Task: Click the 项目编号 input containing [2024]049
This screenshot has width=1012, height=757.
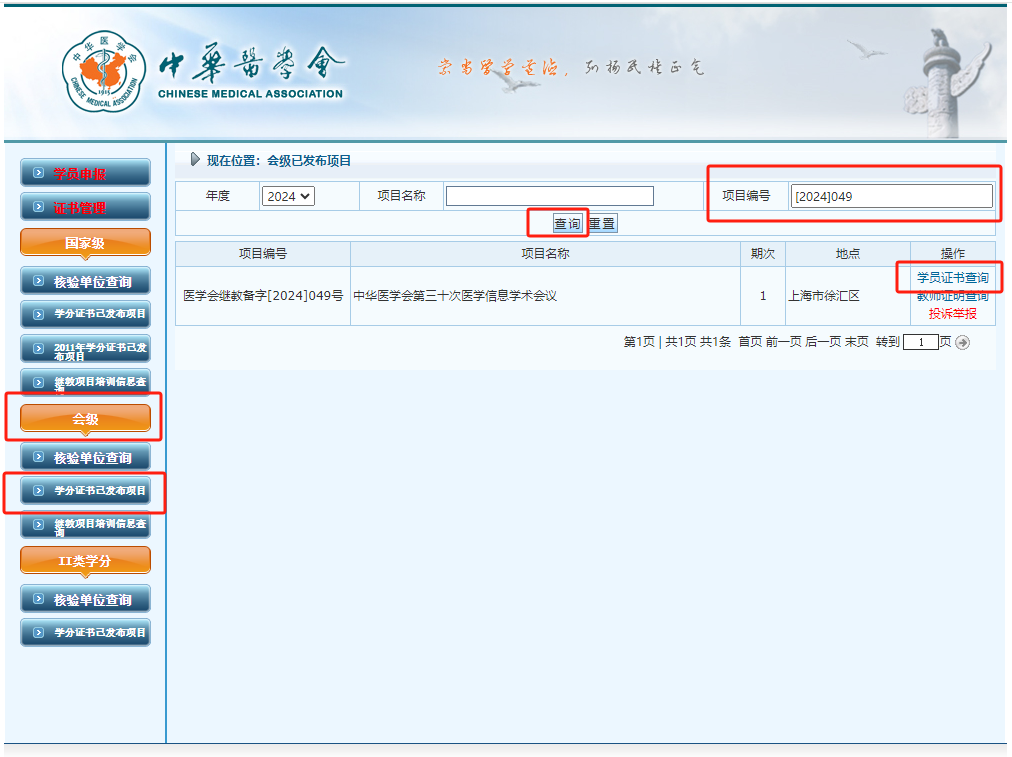Action: [891, 196]
